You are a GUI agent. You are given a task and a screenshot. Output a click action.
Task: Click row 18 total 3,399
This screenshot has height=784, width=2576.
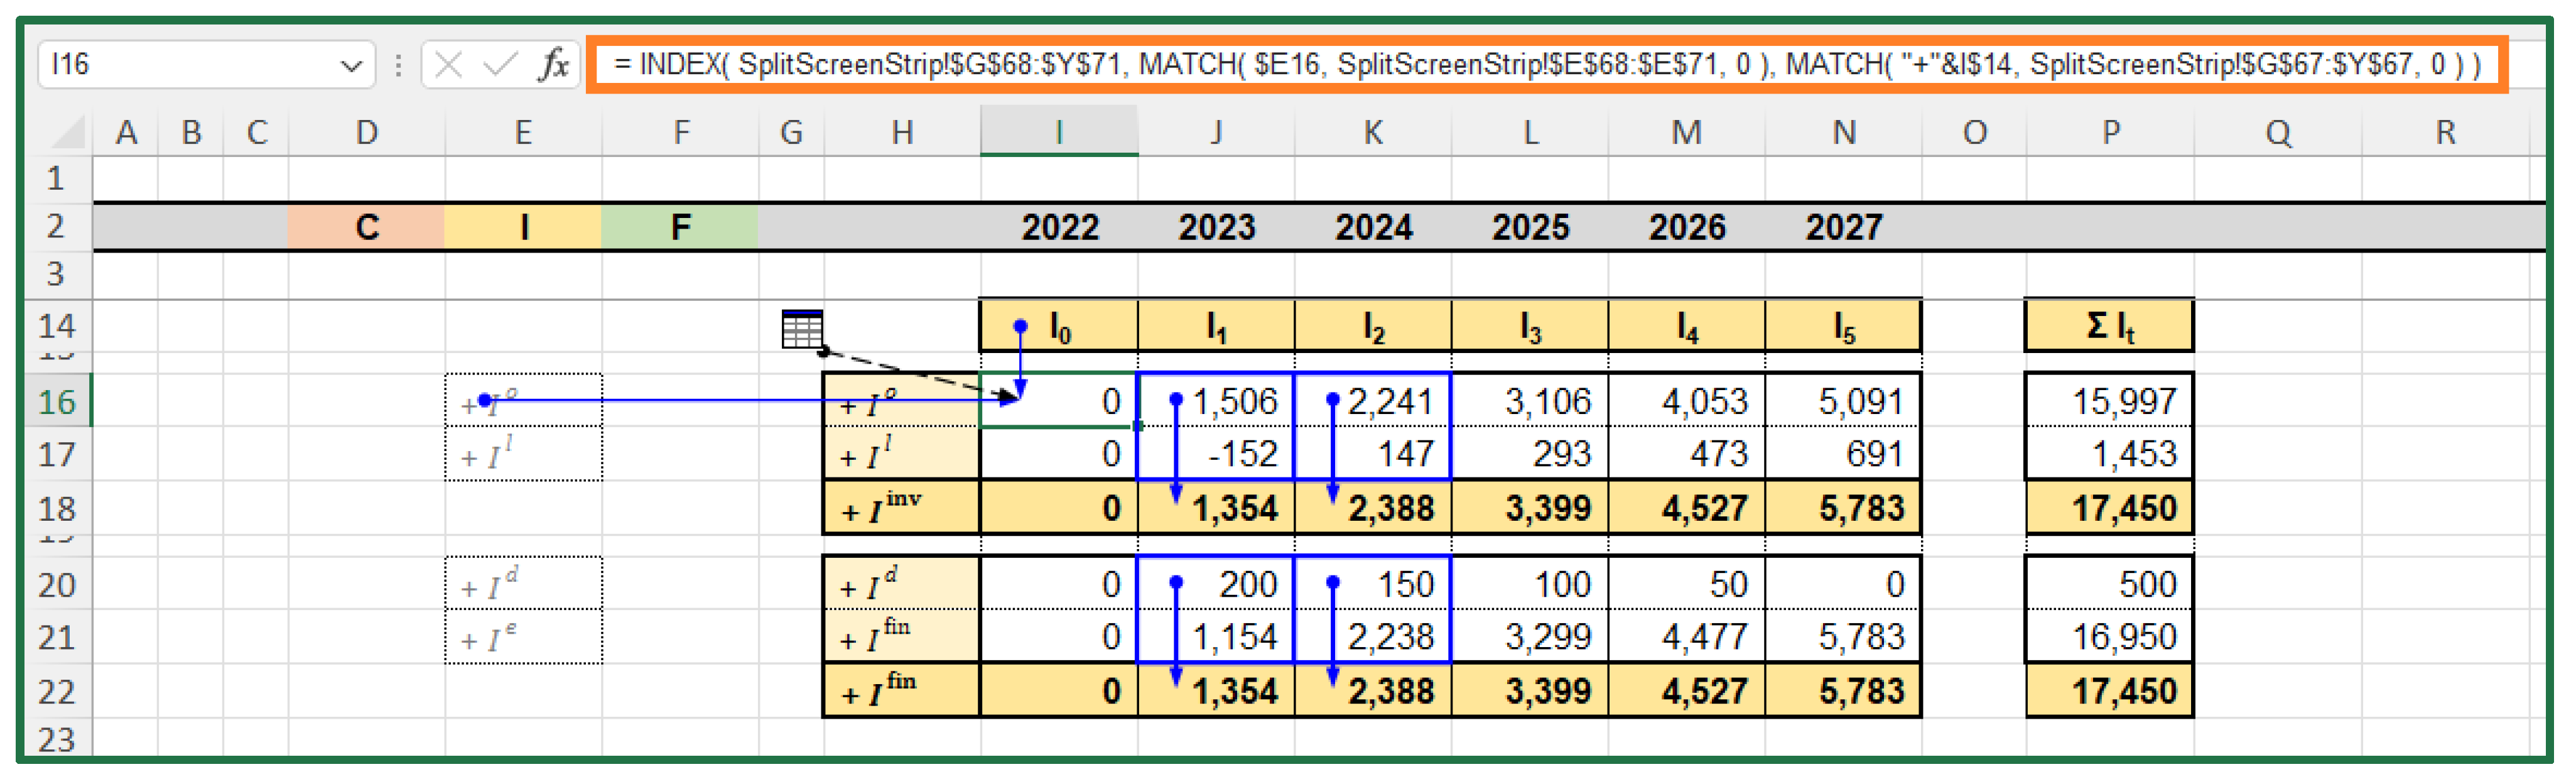(x=1530, y=508)
